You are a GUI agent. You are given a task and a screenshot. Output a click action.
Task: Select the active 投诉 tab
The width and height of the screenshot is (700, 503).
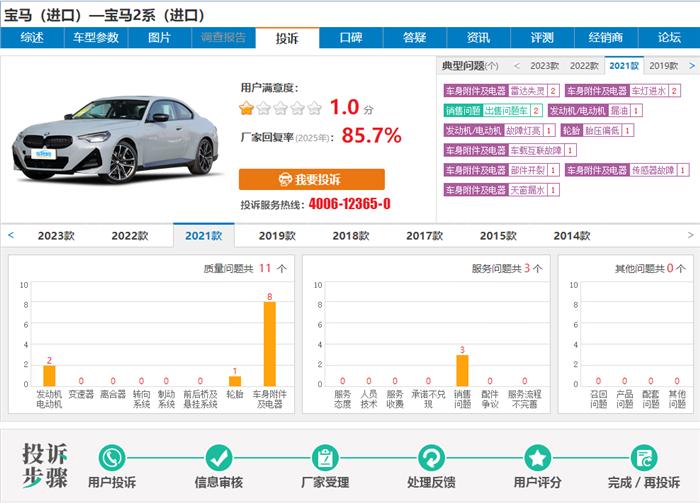pyautogui.click(x=287, y=38)
